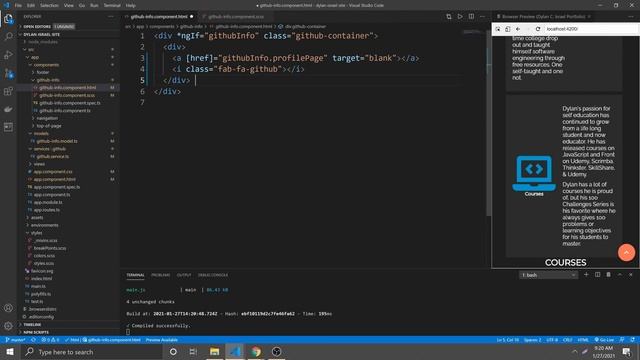Open the Terminal menu in the menu bar

coord(112,6)
